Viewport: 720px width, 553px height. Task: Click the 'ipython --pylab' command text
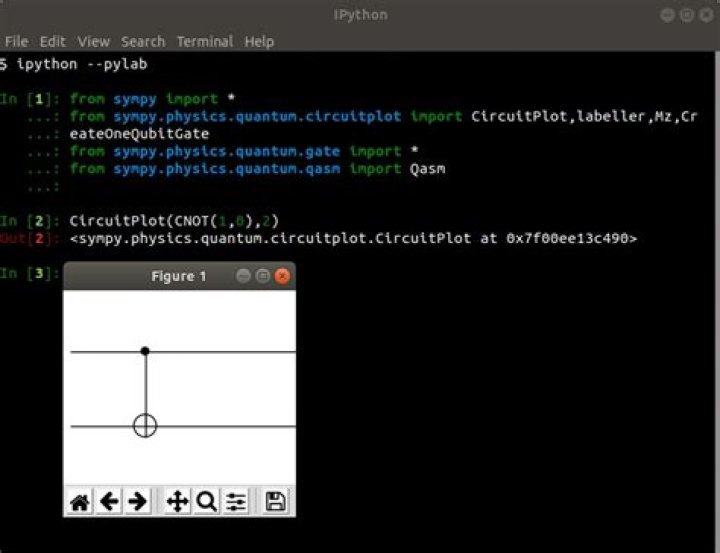[x=82, y=64]
